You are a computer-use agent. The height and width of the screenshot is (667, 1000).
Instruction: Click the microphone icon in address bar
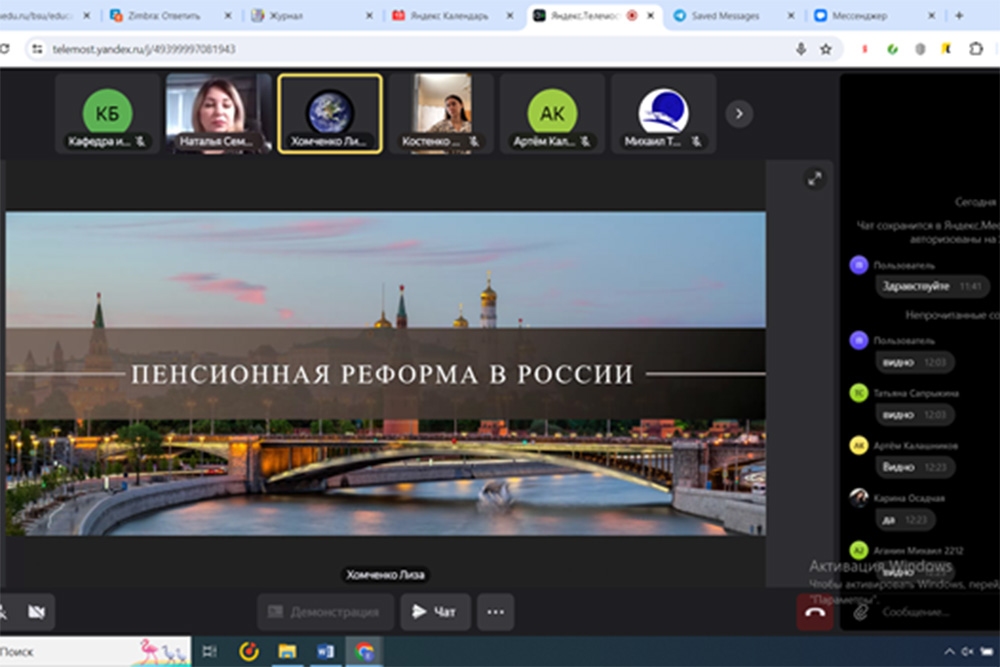click(801, 49)
